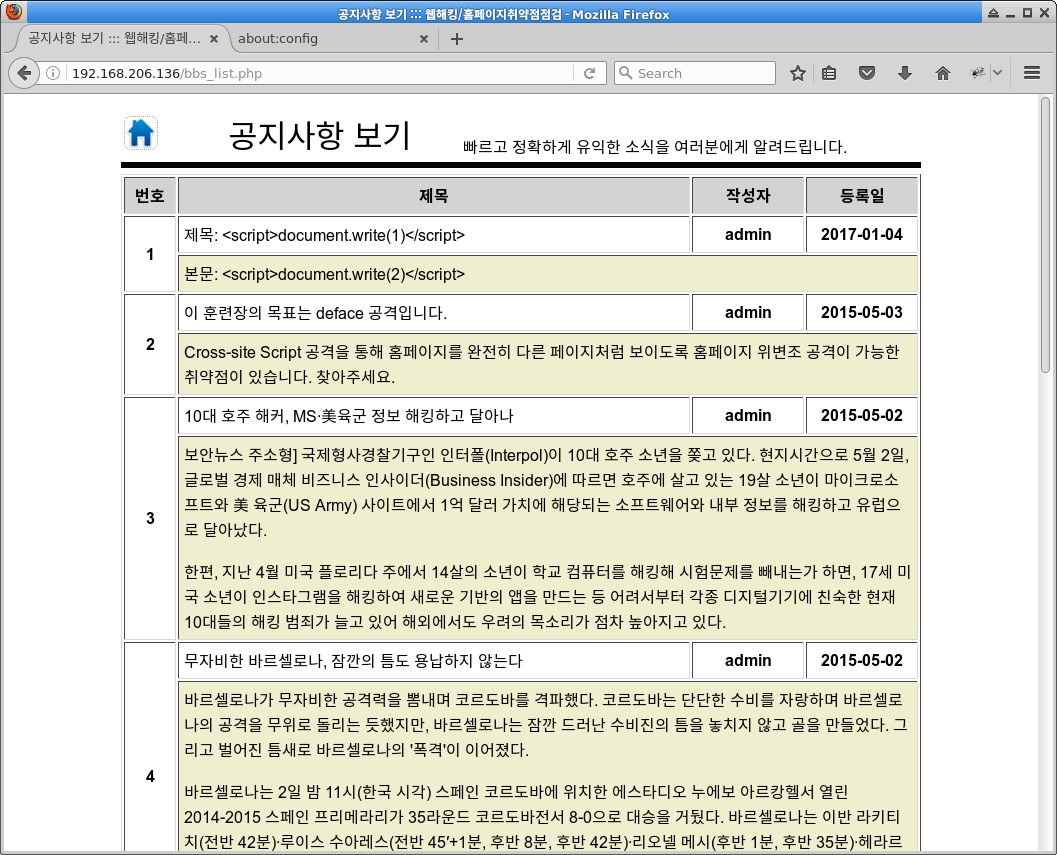Click the subtitle '빠르고 정확하게 유익한 소식을…'
Viewport: 1057px width, 855px height.
(655, 146)
